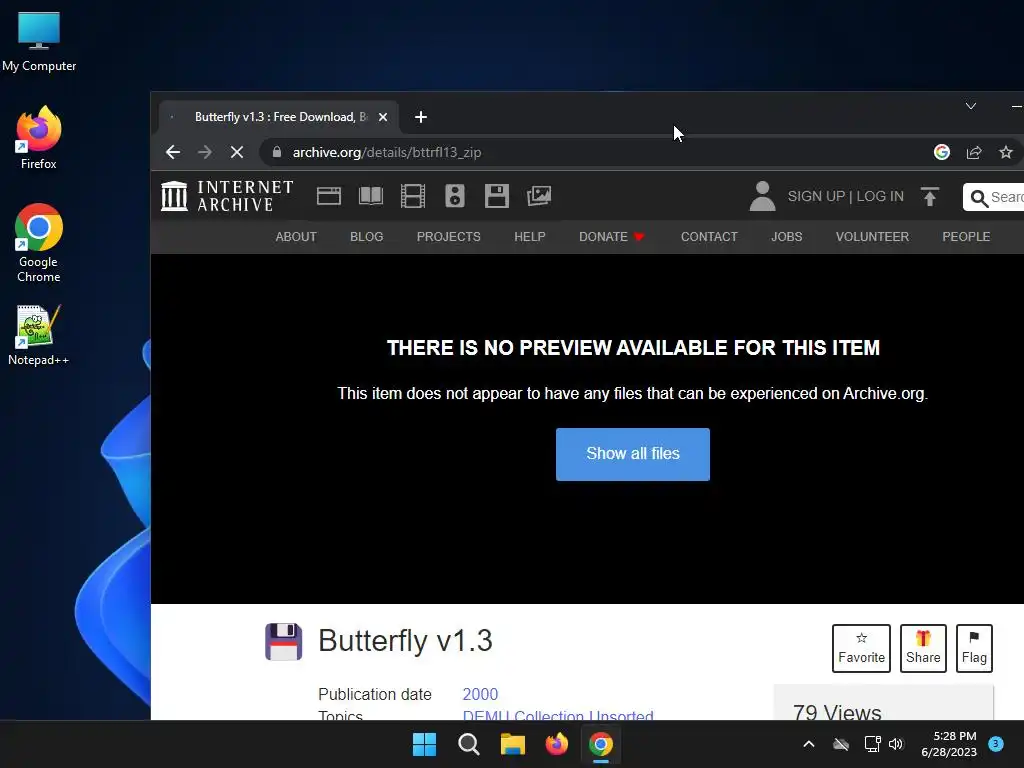Open the VOLUNTEER menu item

[872, 236]
